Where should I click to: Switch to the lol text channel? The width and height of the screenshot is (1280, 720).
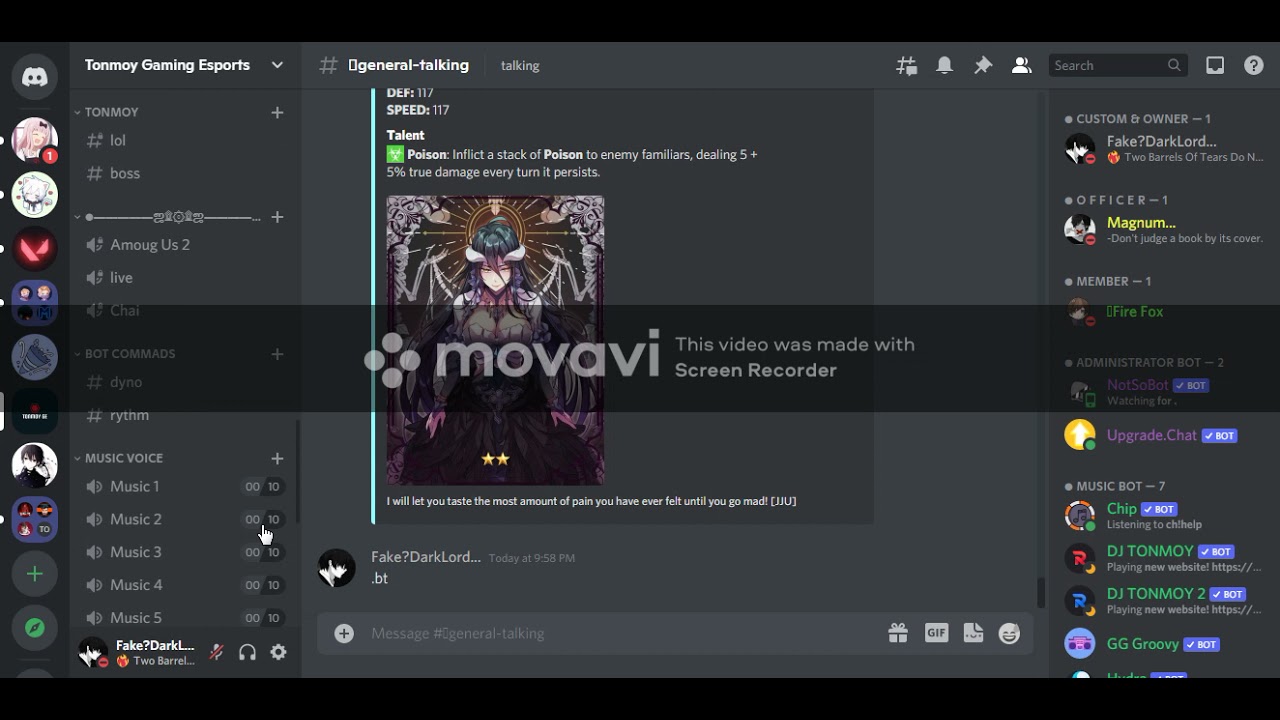[x=185, y=140]
